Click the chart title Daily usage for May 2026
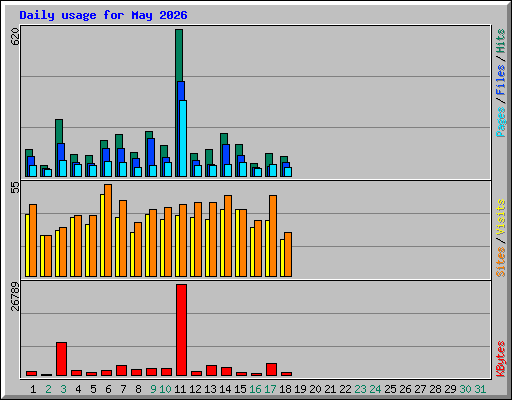 (x=103, y=15)
